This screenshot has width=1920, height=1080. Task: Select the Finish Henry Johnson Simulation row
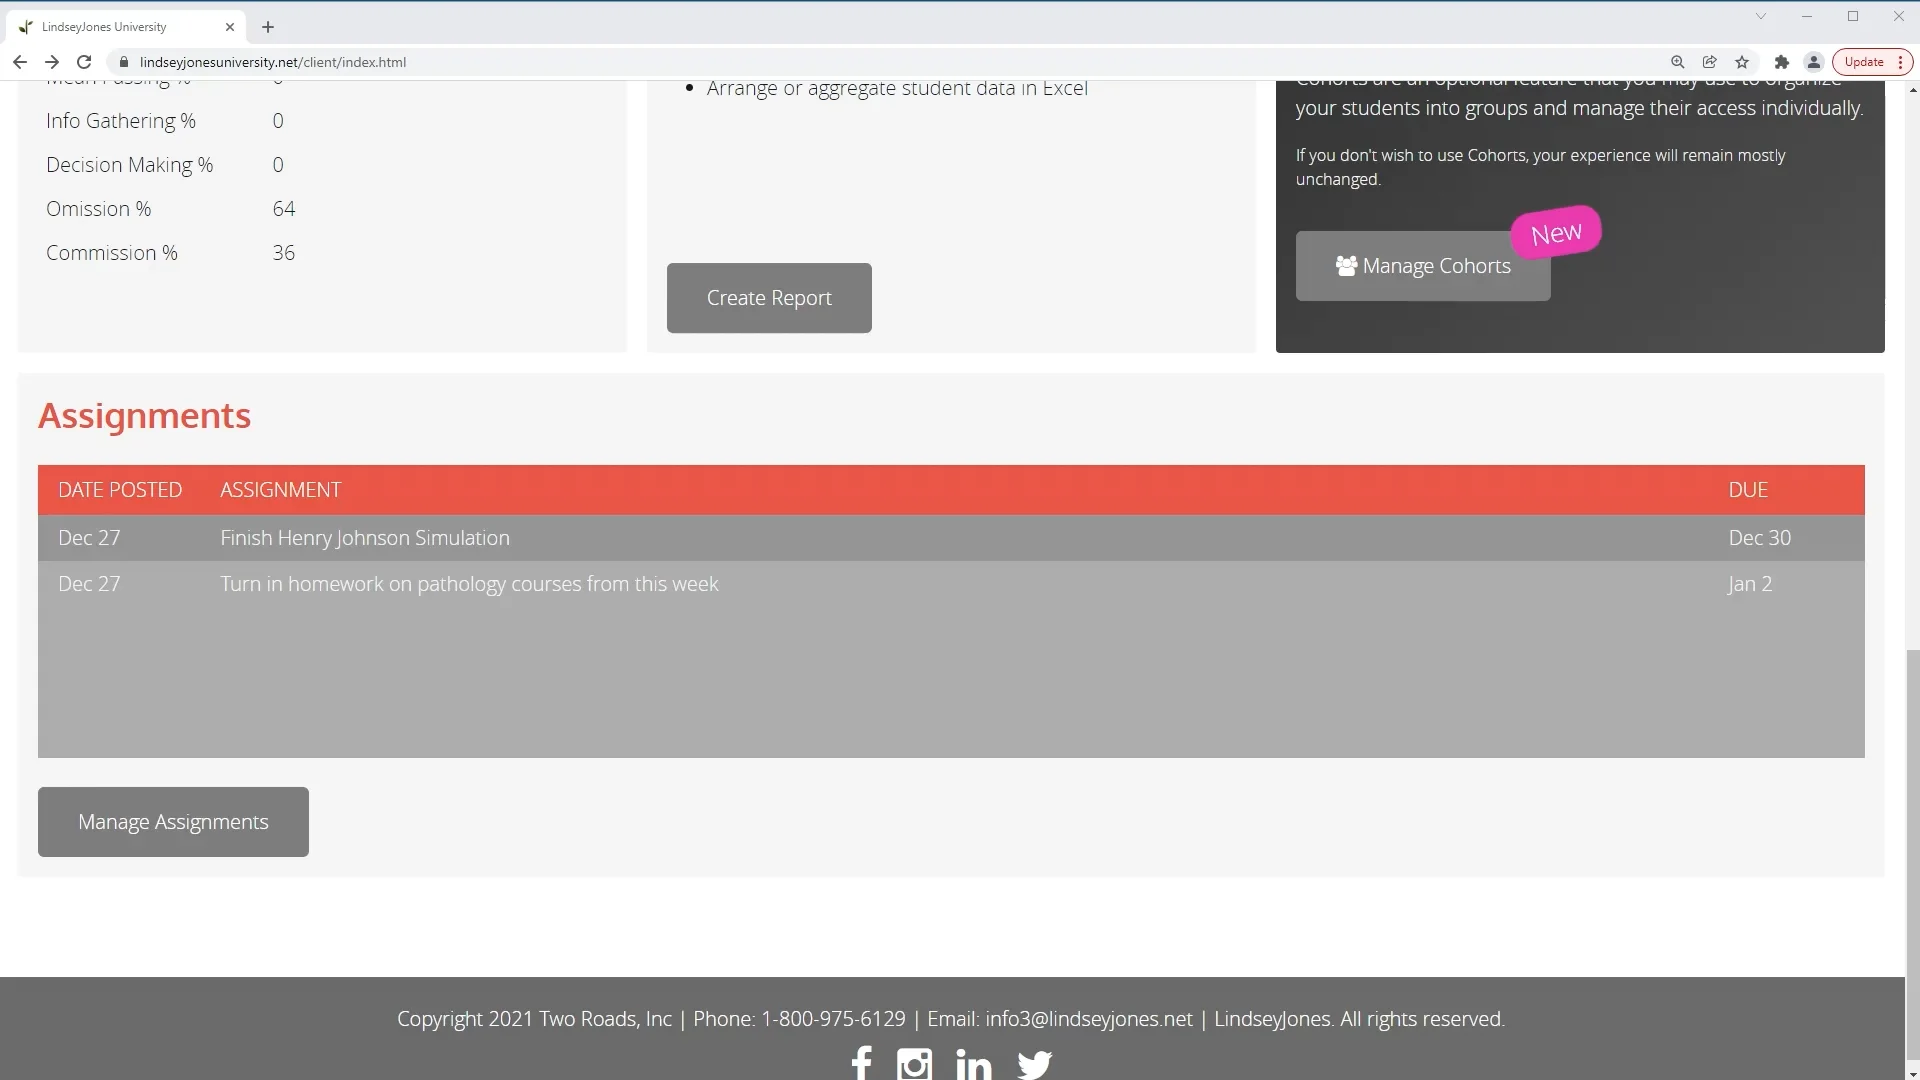[x=365, y=538]
